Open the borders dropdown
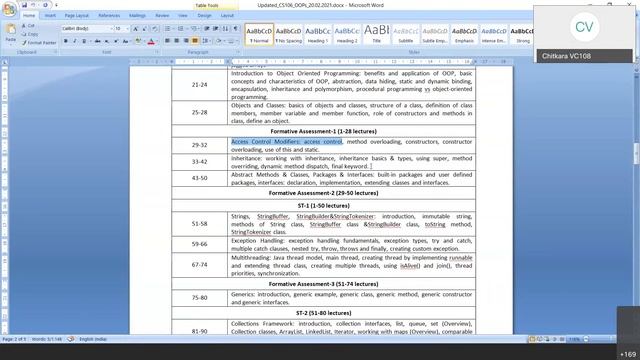This screenshot has width=640, height=360. point(238,40)
